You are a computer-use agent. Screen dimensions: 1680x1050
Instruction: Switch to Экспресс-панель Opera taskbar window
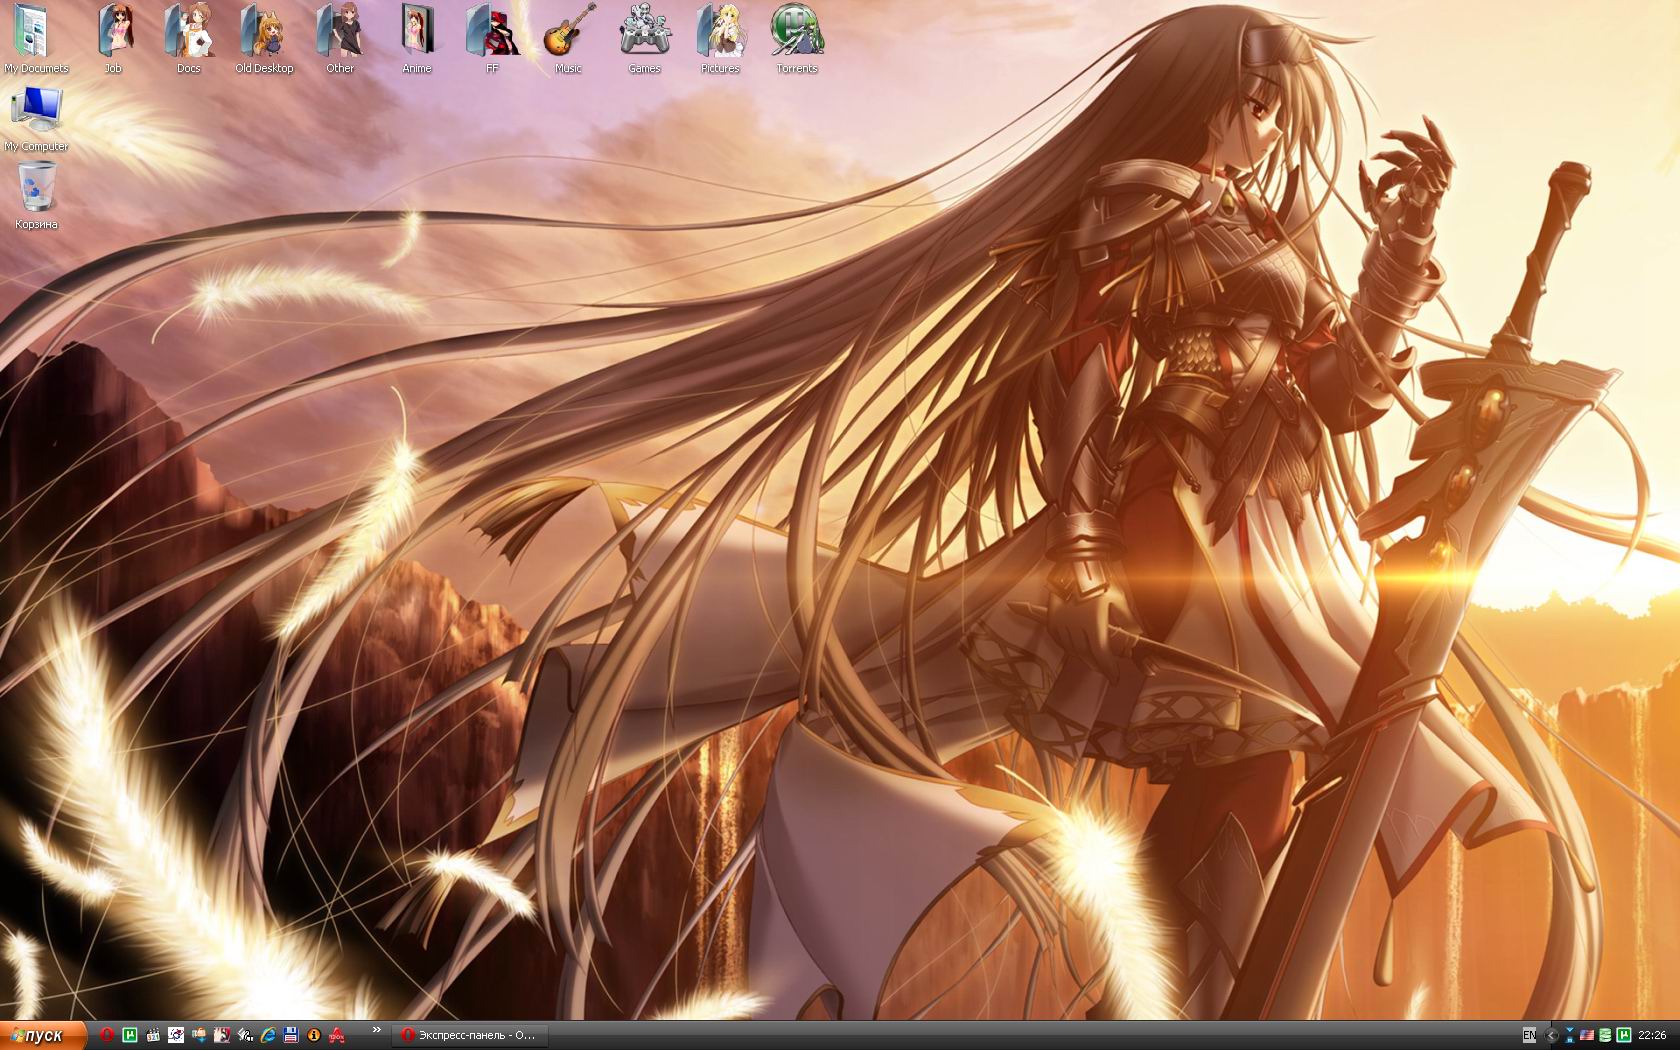(469, 1035)
